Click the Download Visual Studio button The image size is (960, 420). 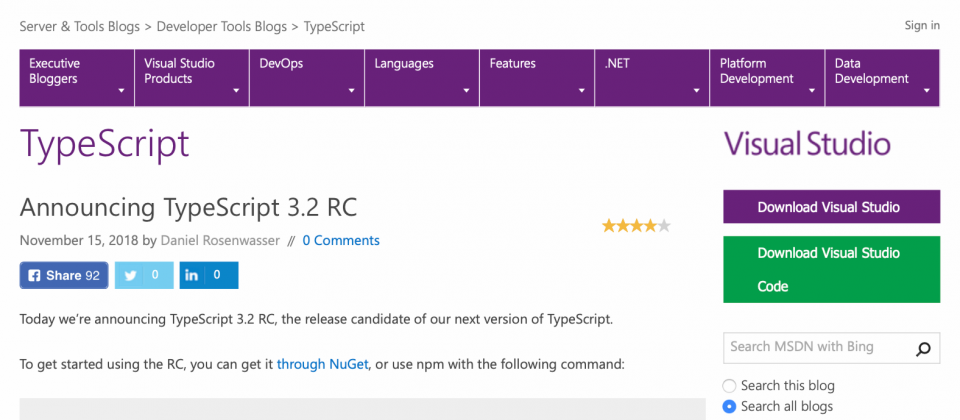831,207
